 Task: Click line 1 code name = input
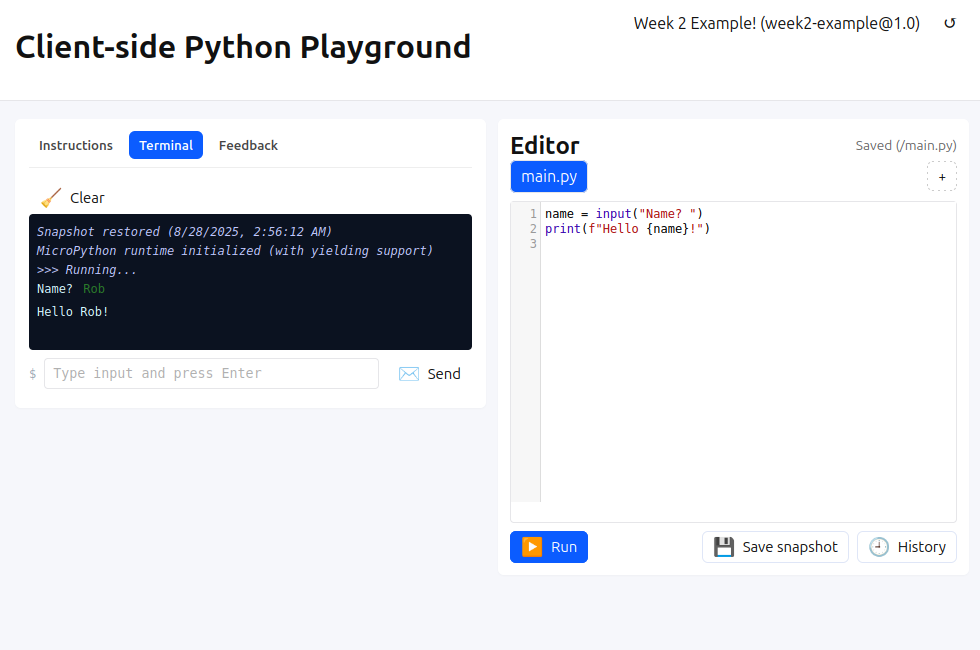tap(624, 214)
